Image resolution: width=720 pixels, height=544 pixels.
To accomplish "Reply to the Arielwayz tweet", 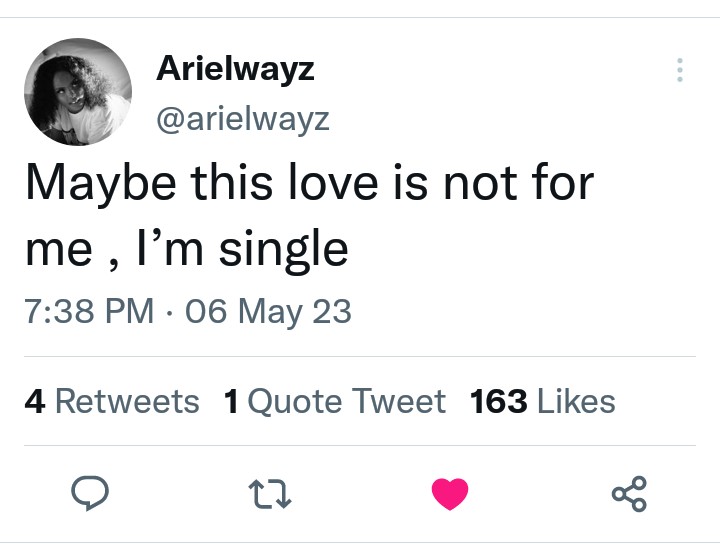I will (91, 493).
